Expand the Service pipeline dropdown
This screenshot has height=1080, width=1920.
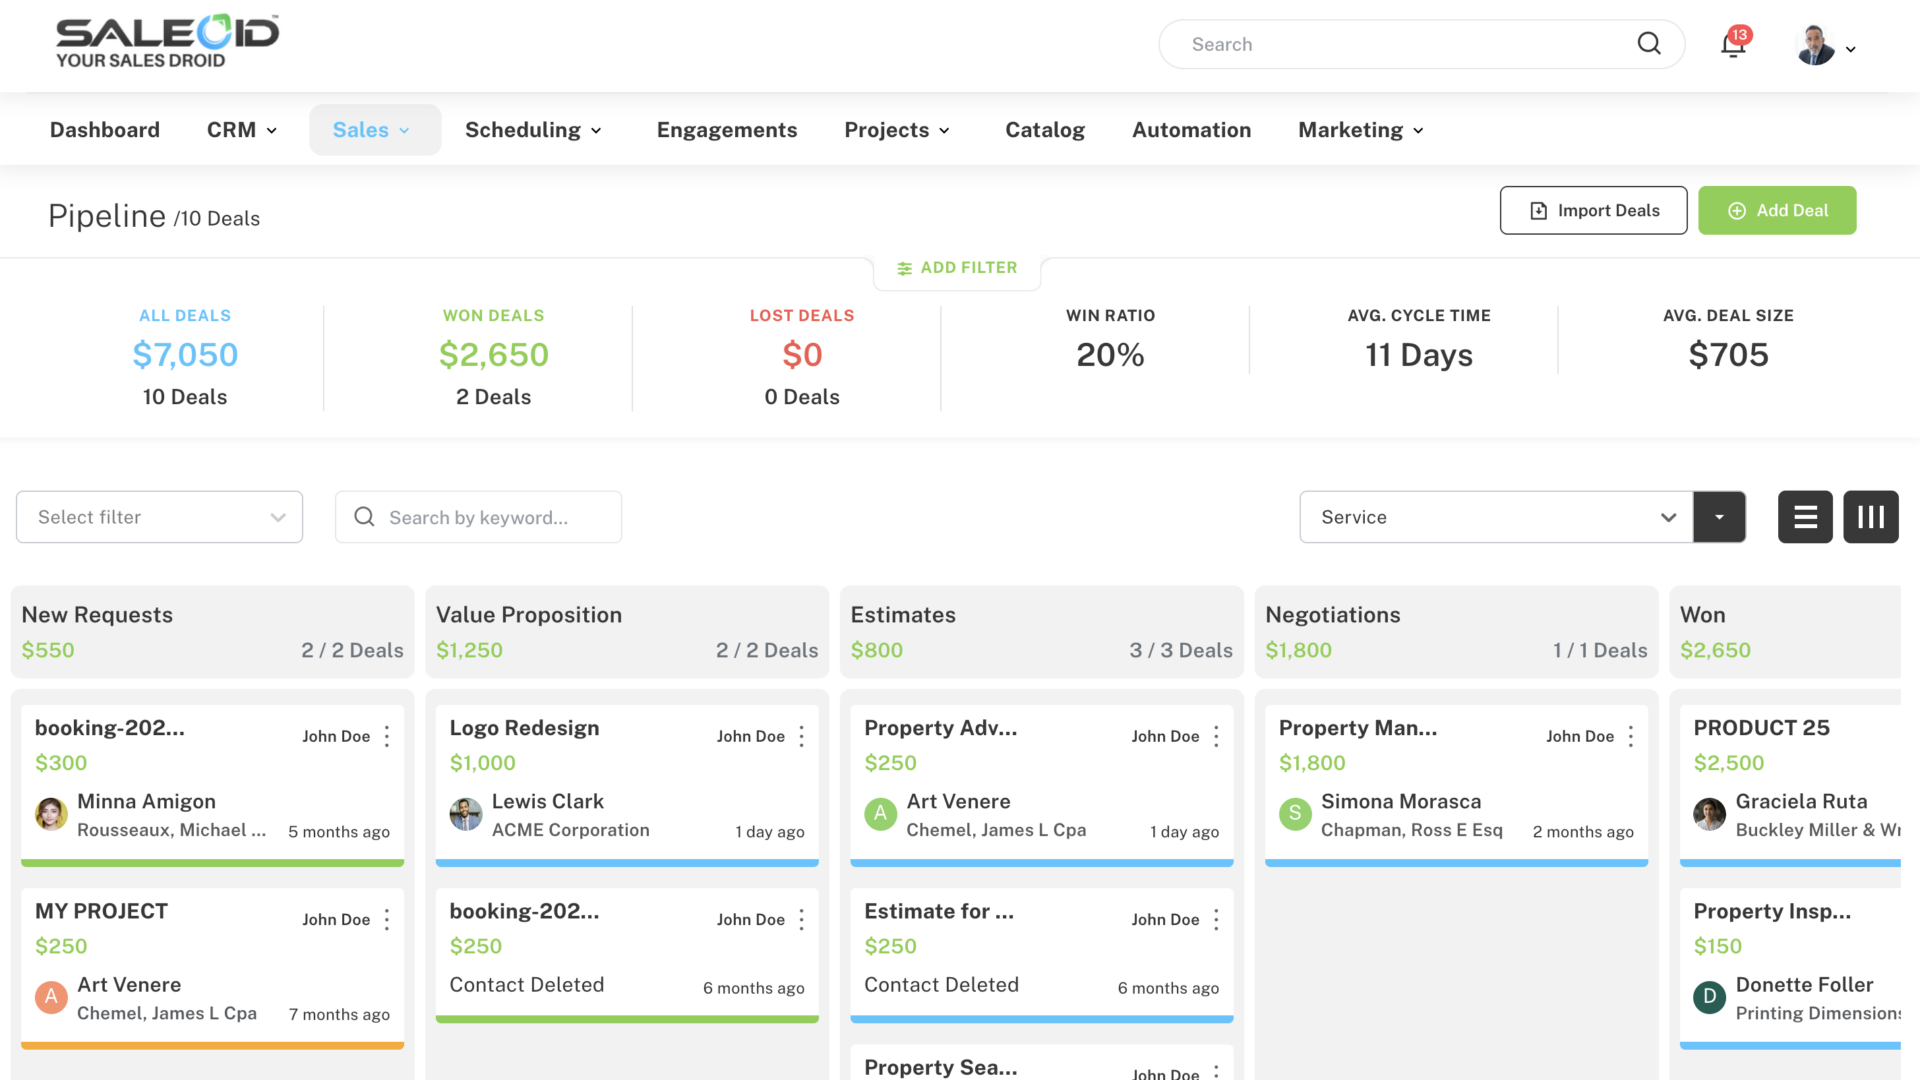[x=1496, y=517]
